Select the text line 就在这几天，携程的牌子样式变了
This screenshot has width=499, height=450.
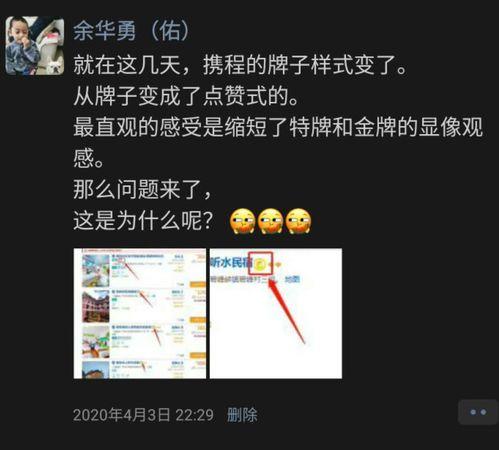[x=240, y=65]
